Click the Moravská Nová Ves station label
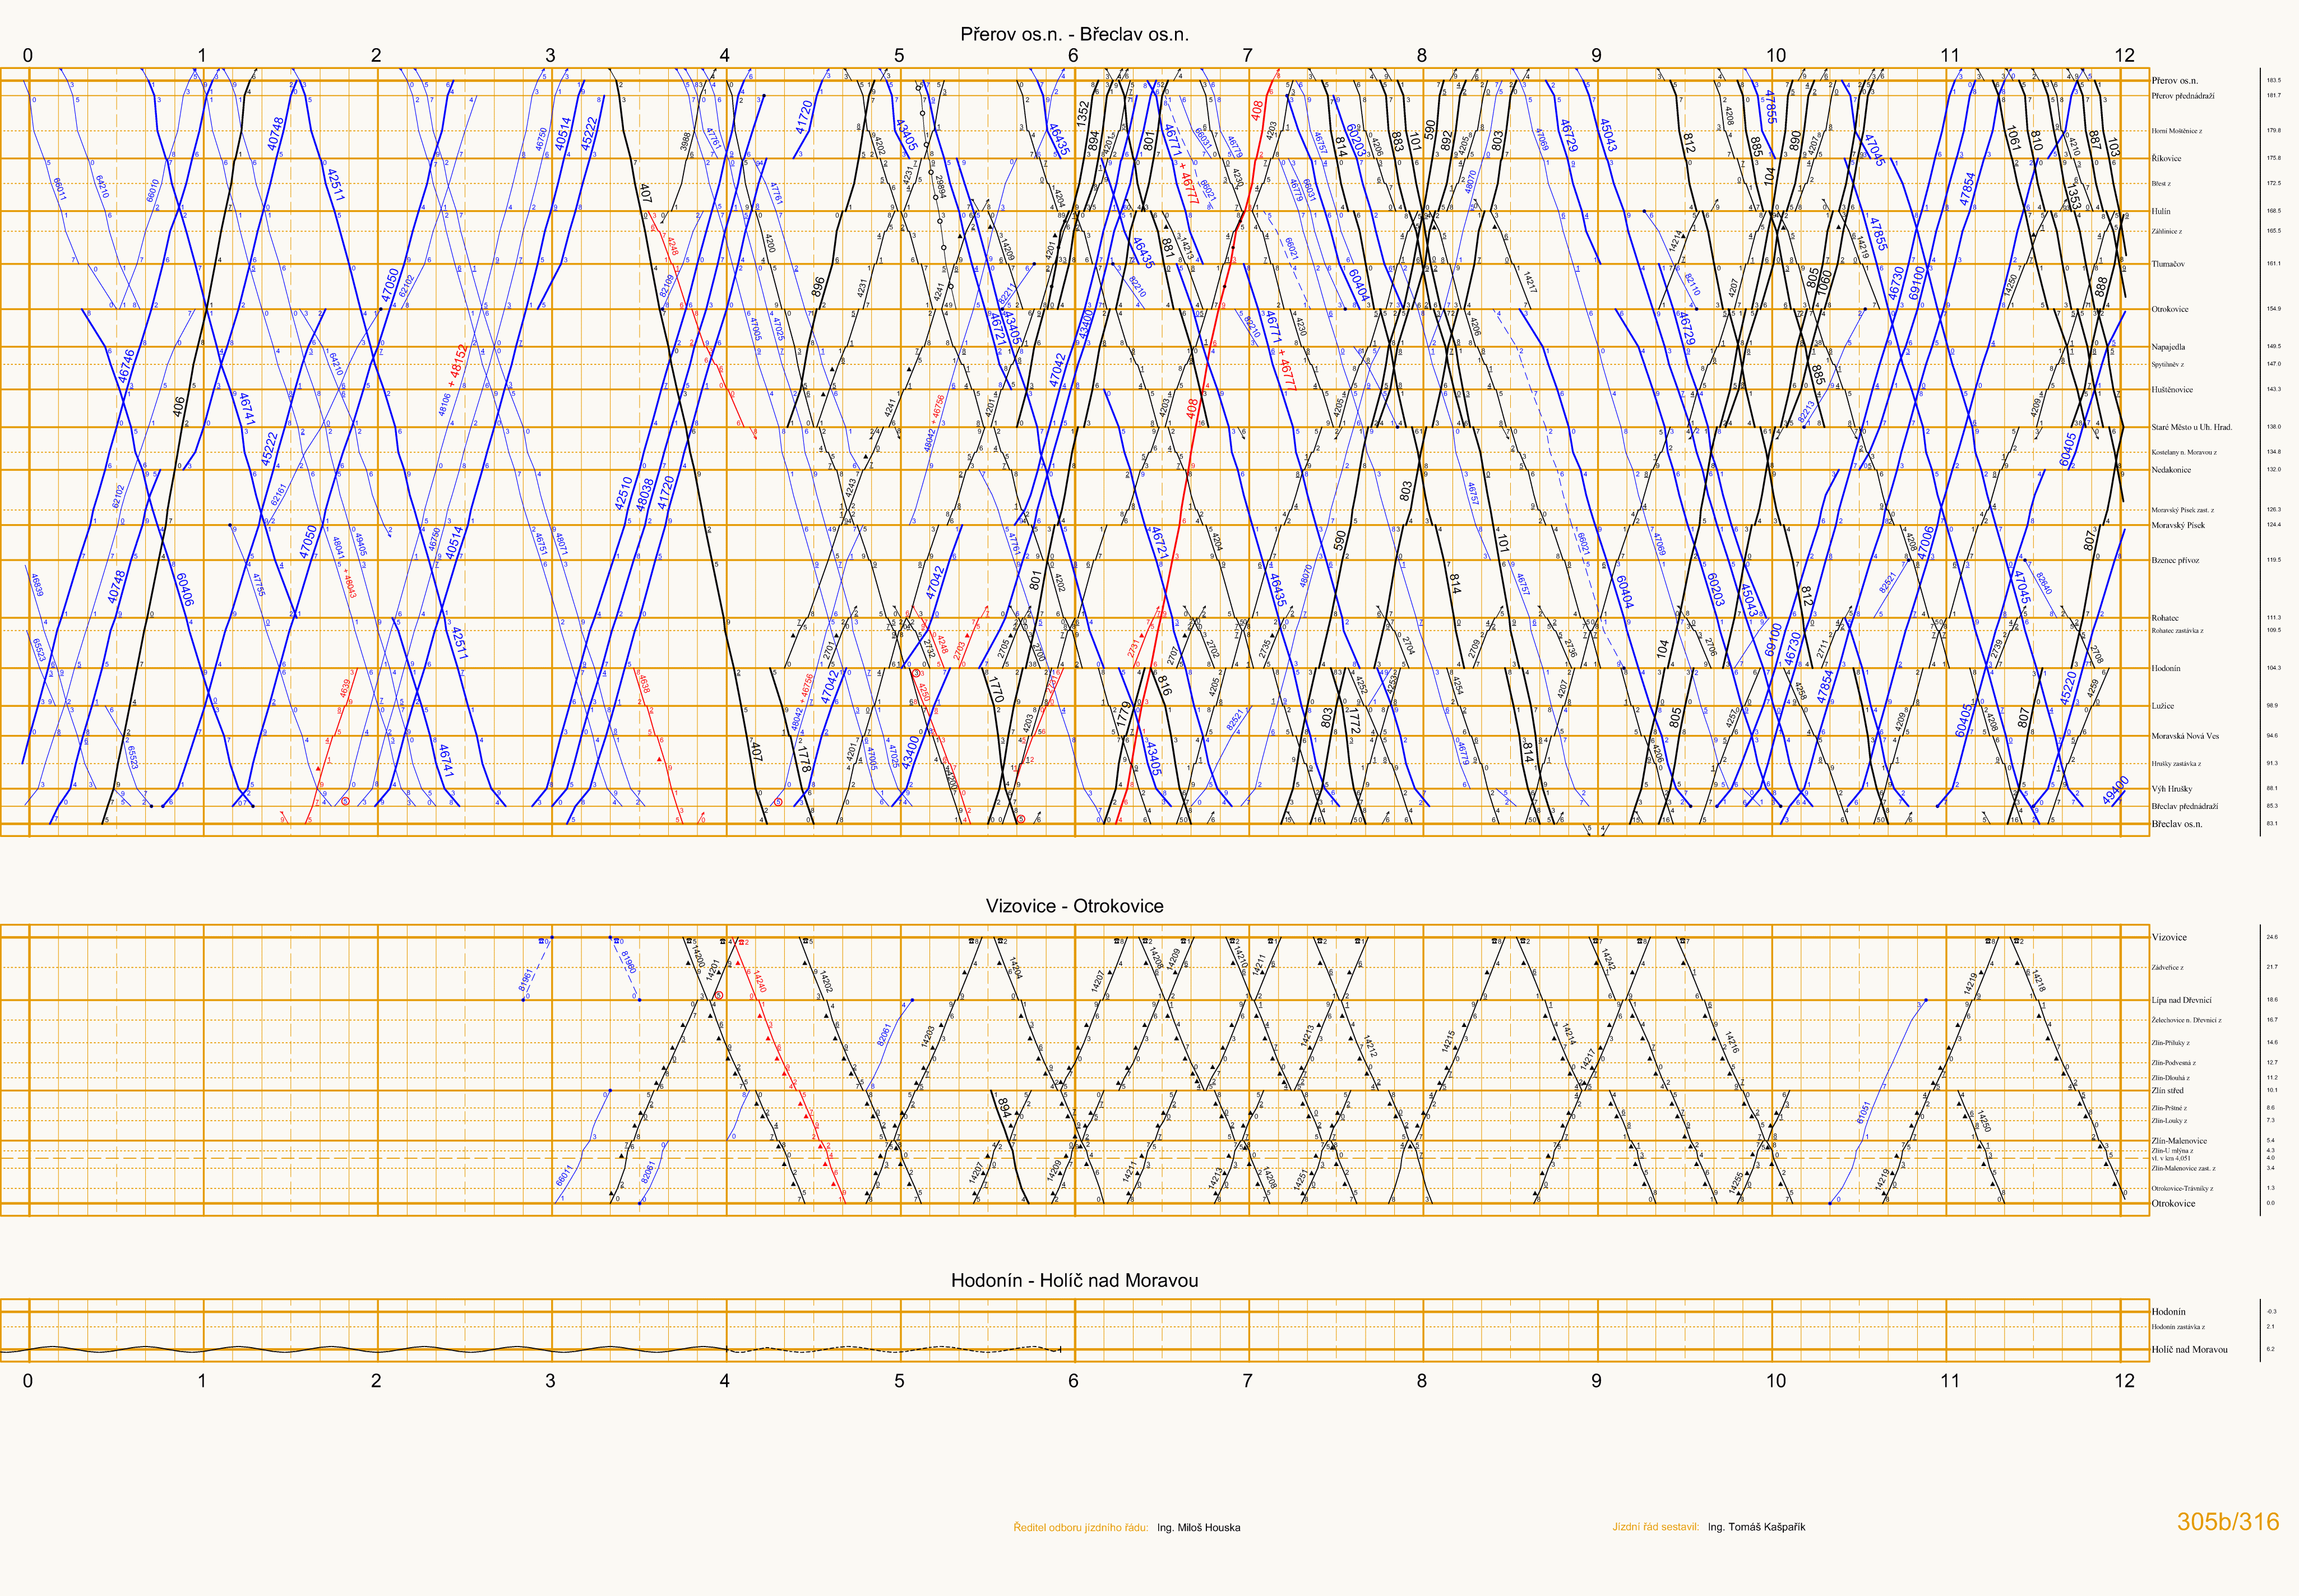Image resolution: width=2299 pixels, height=1596 pixels. click(x=2185, y=736)
